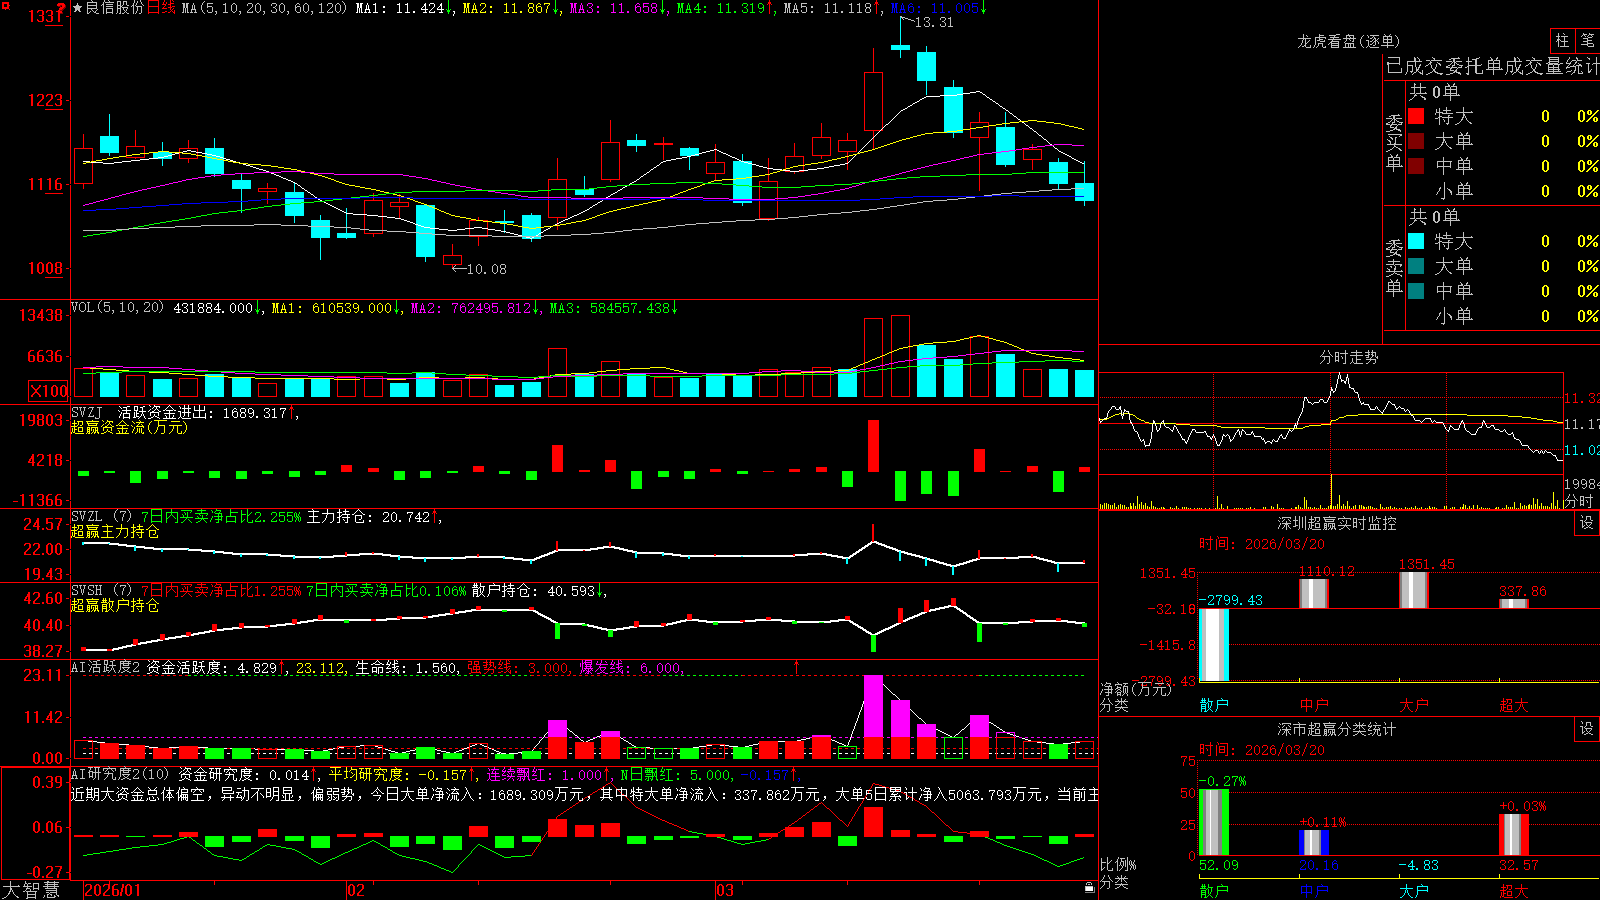Select the 良信股份 stock name
Screen dimensions: 1600x900
pos(115,8)
